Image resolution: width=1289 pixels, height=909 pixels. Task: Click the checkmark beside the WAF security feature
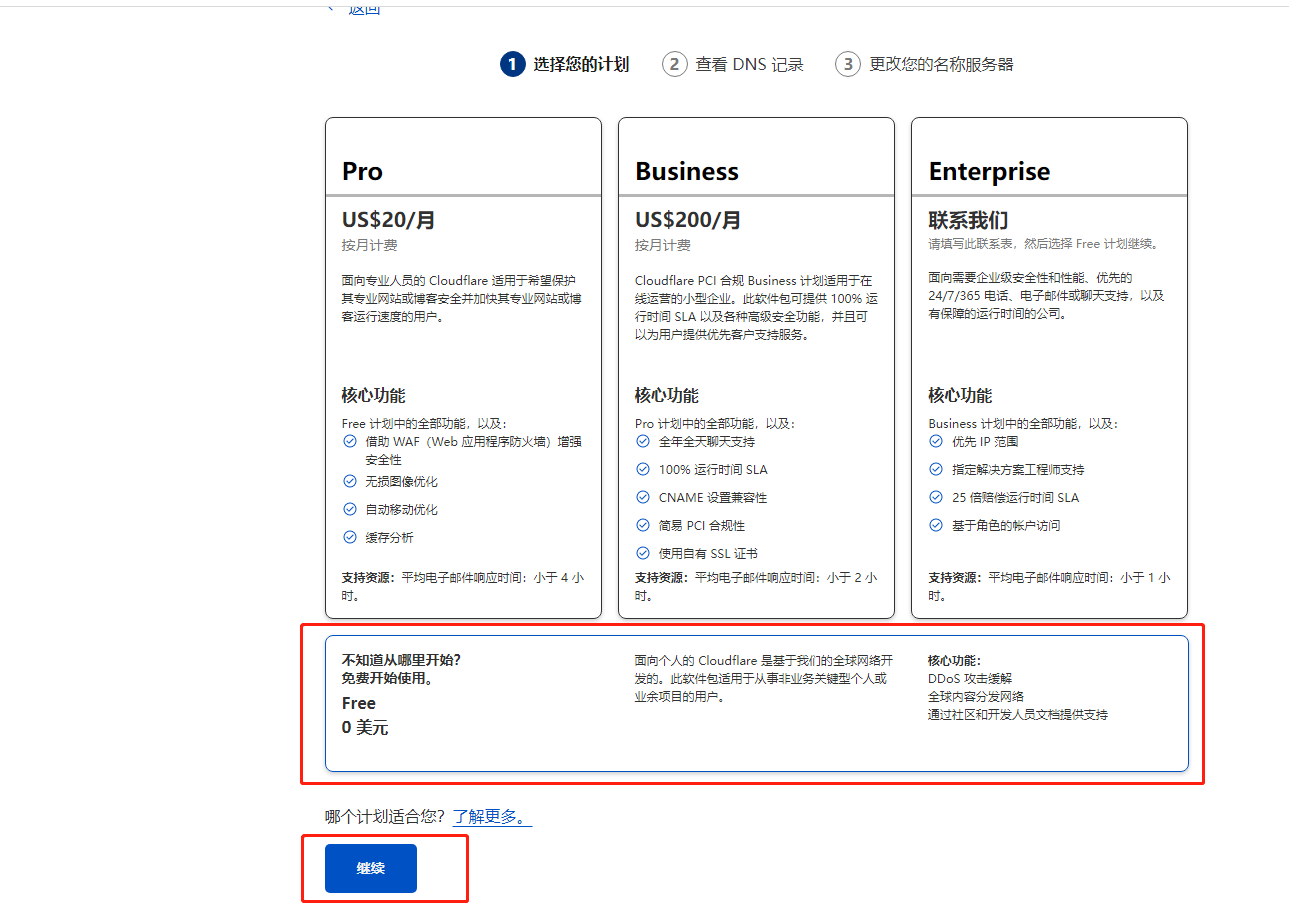pos(350,441)
